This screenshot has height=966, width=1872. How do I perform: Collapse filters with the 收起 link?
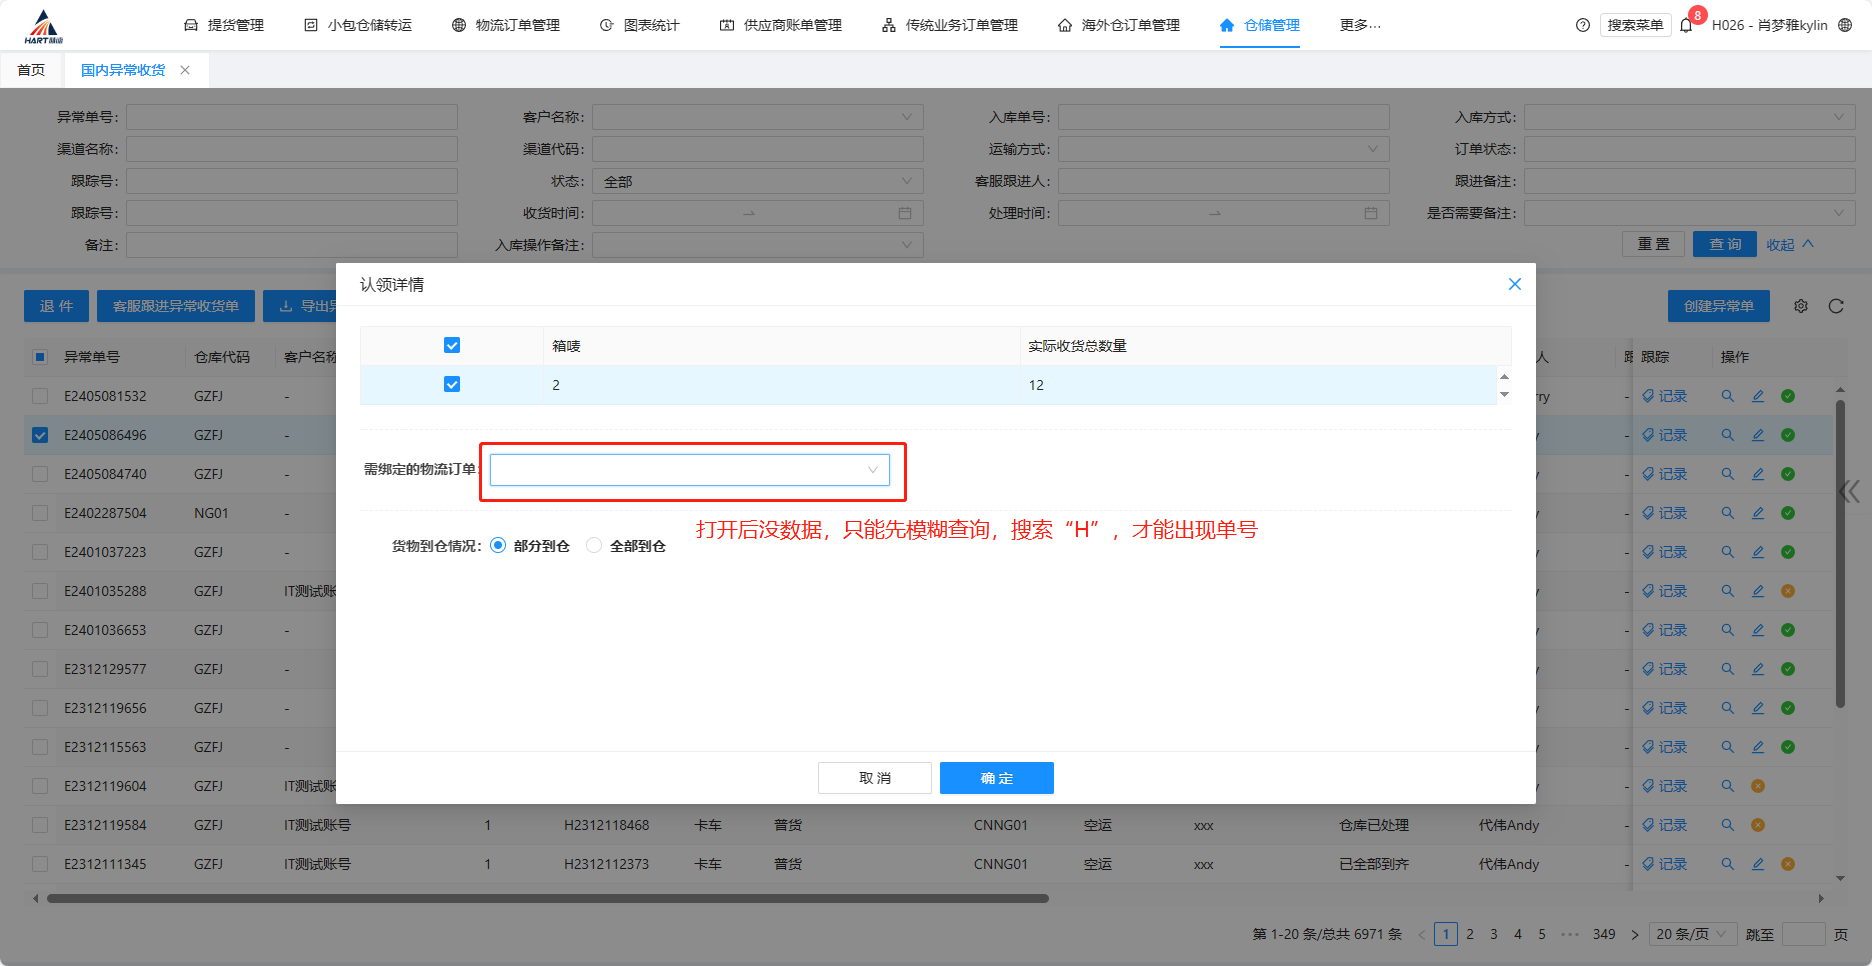(x=1788, y=245)
